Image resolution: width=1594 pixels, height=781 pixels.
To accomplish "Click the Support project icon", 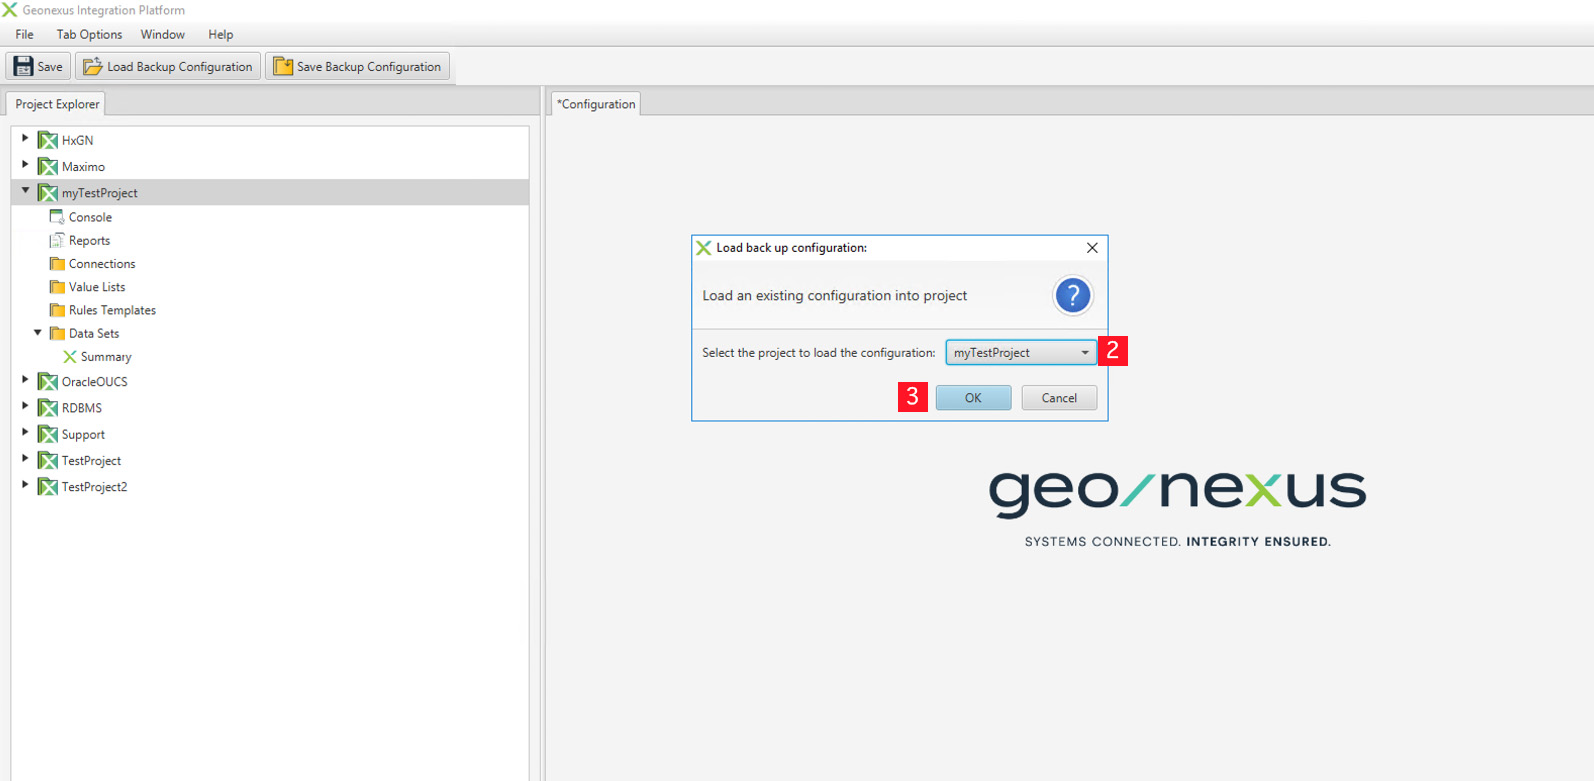I will pos(47,434).
